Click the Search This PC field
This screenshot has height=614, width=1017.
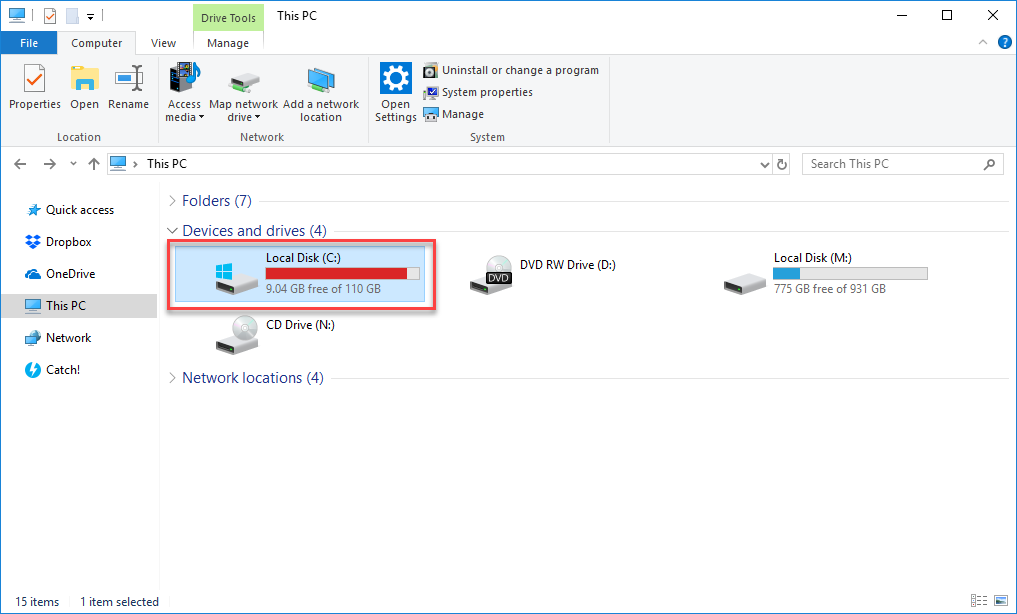click(x=902, y=164)
